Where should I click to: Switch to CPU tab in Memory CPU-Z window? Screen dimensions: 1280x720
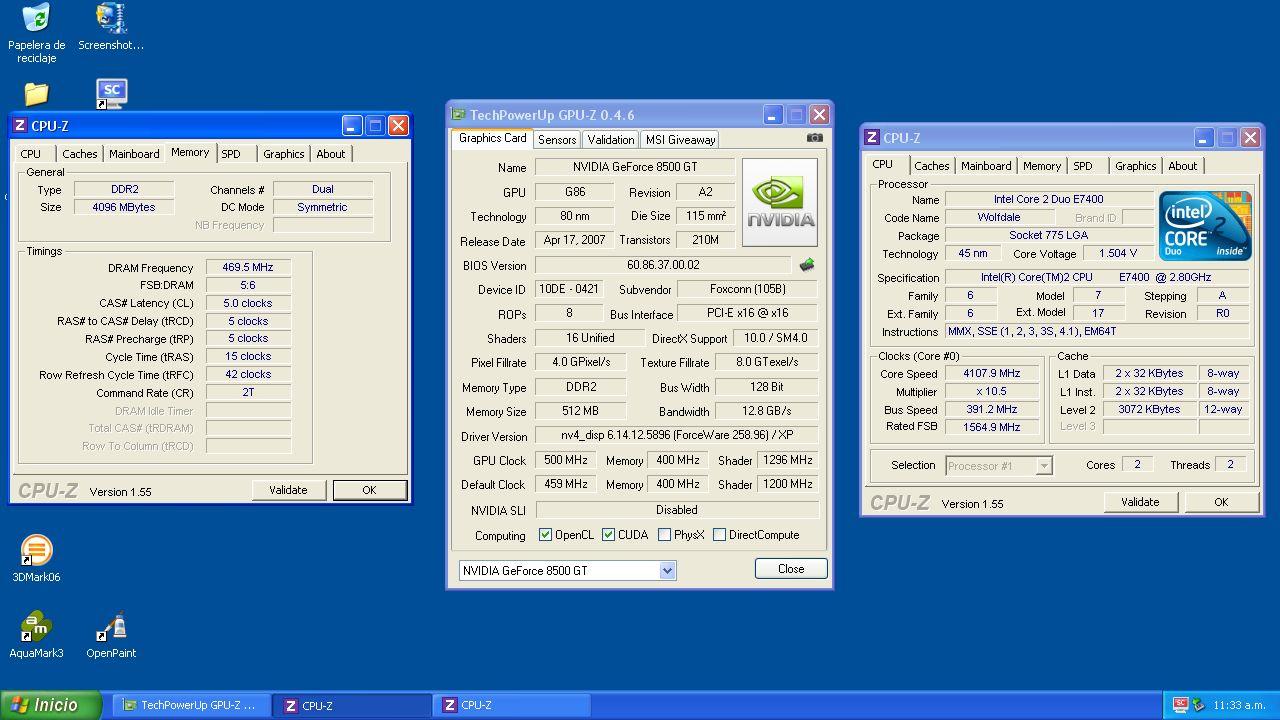pos(31,154)
